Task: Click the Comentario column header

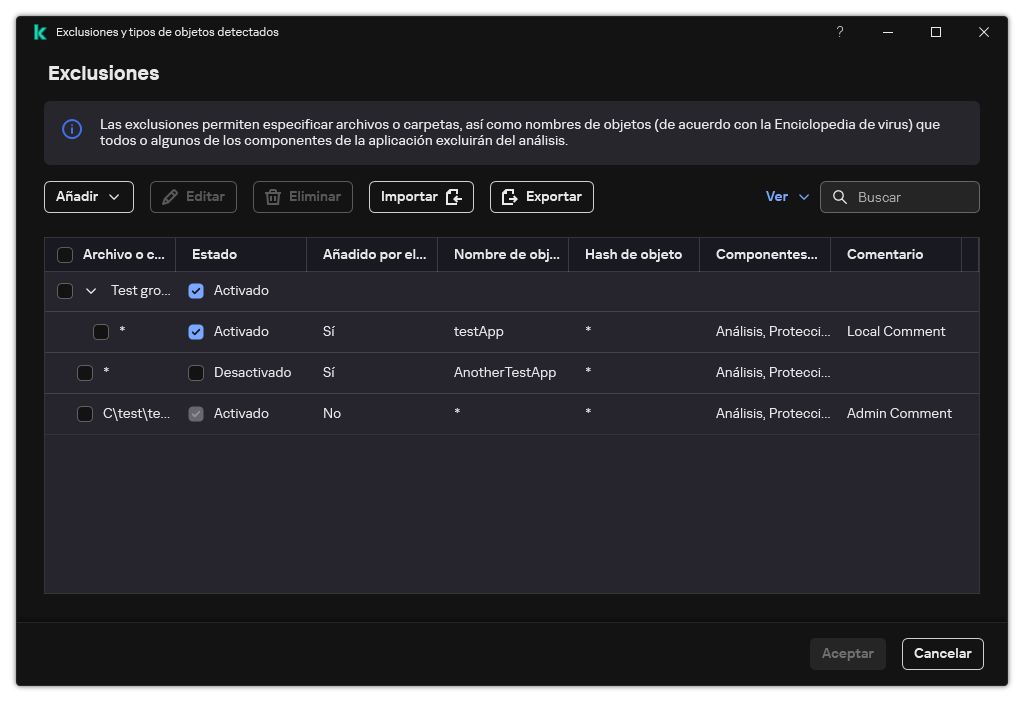Action: pos(885,254)
